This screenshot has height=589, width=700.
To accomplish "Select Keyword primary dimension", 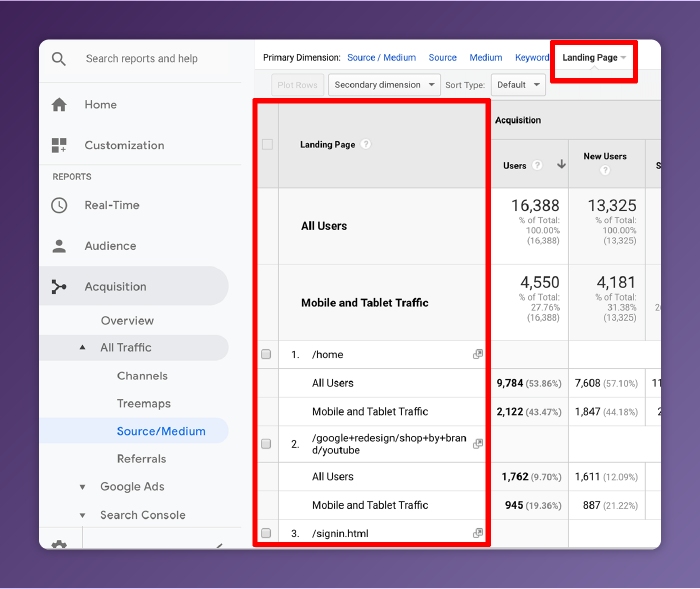I will [x=532, y=58].
